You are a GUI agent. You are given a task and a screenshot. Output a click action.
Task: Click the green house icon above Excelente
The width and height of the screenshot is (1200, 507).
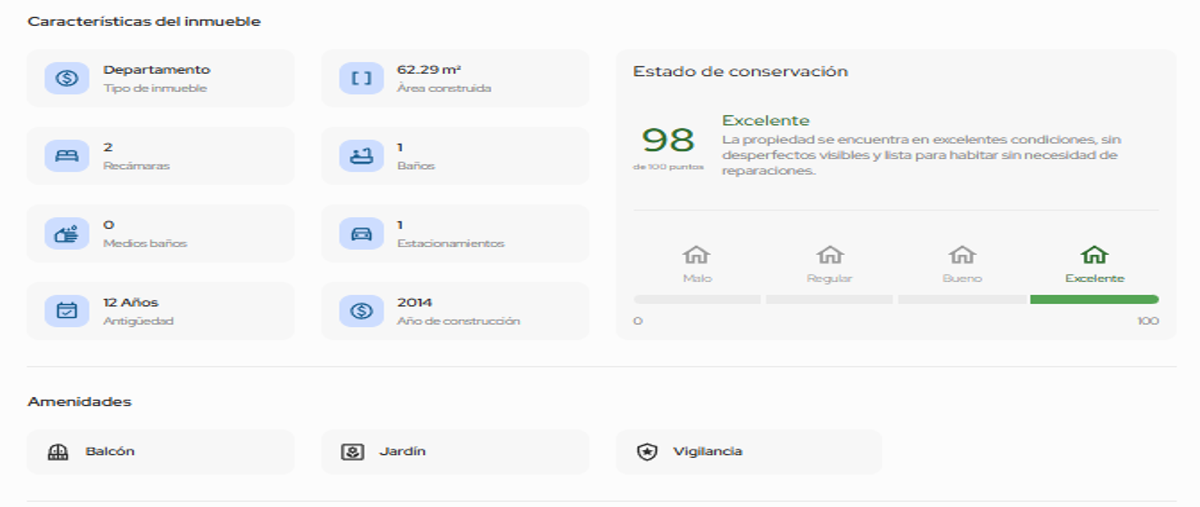[x=1095, y=254]
